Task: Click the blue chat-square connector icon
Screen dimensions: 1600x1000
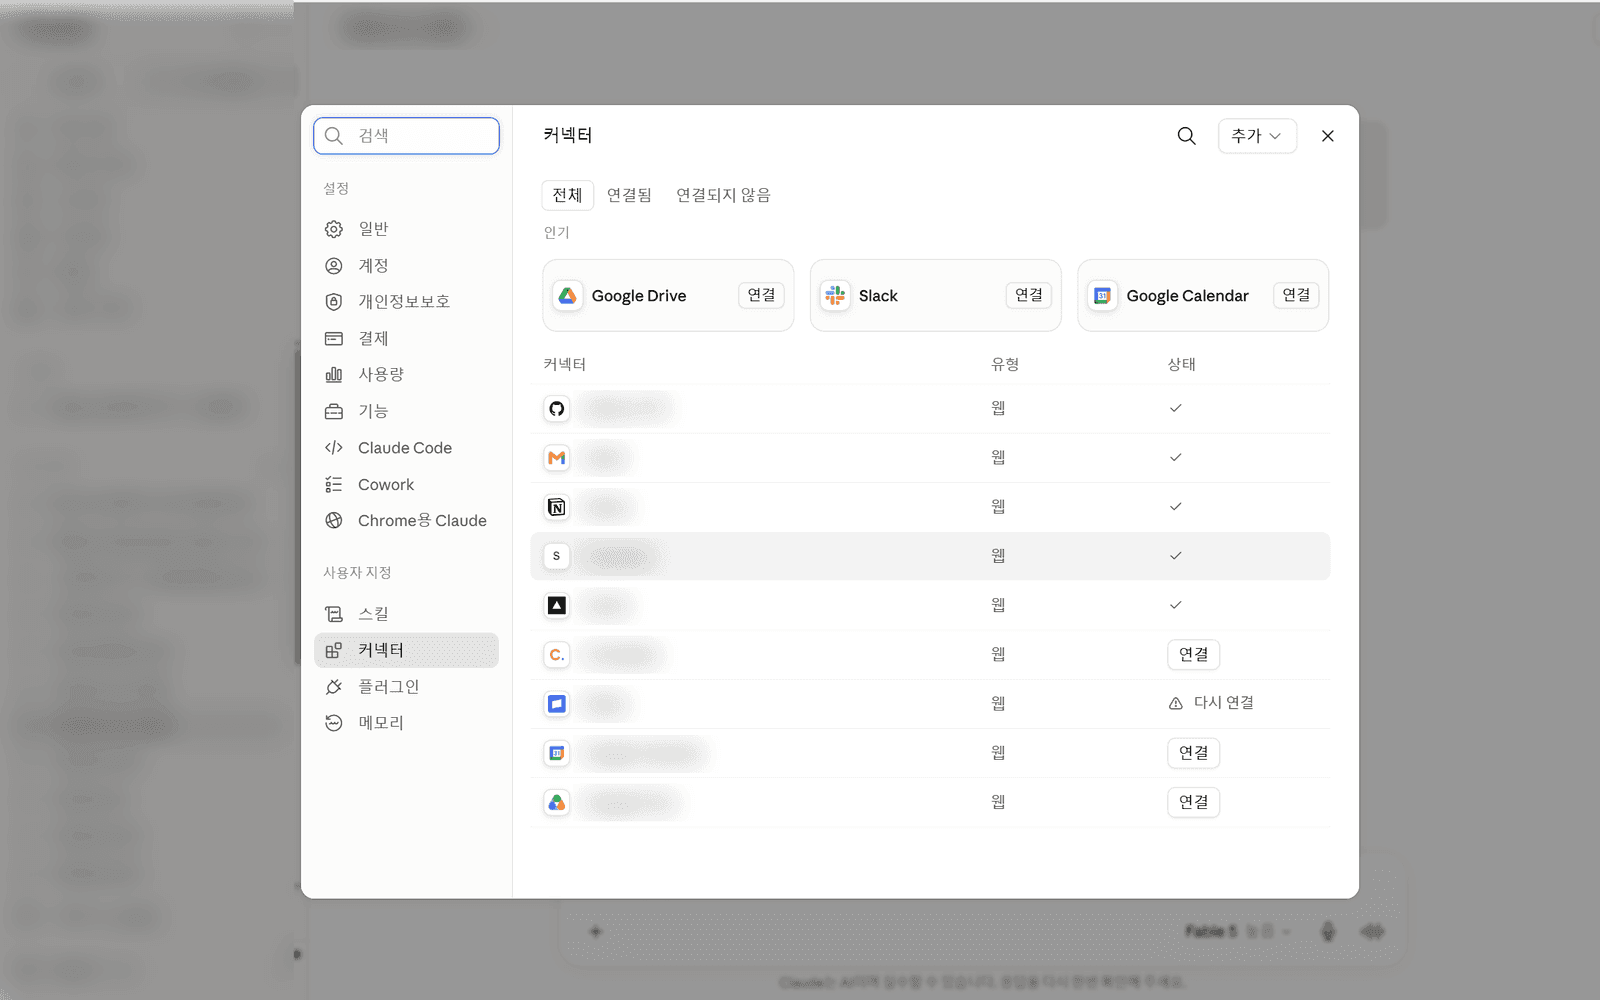Action: (x=557, y=704)
